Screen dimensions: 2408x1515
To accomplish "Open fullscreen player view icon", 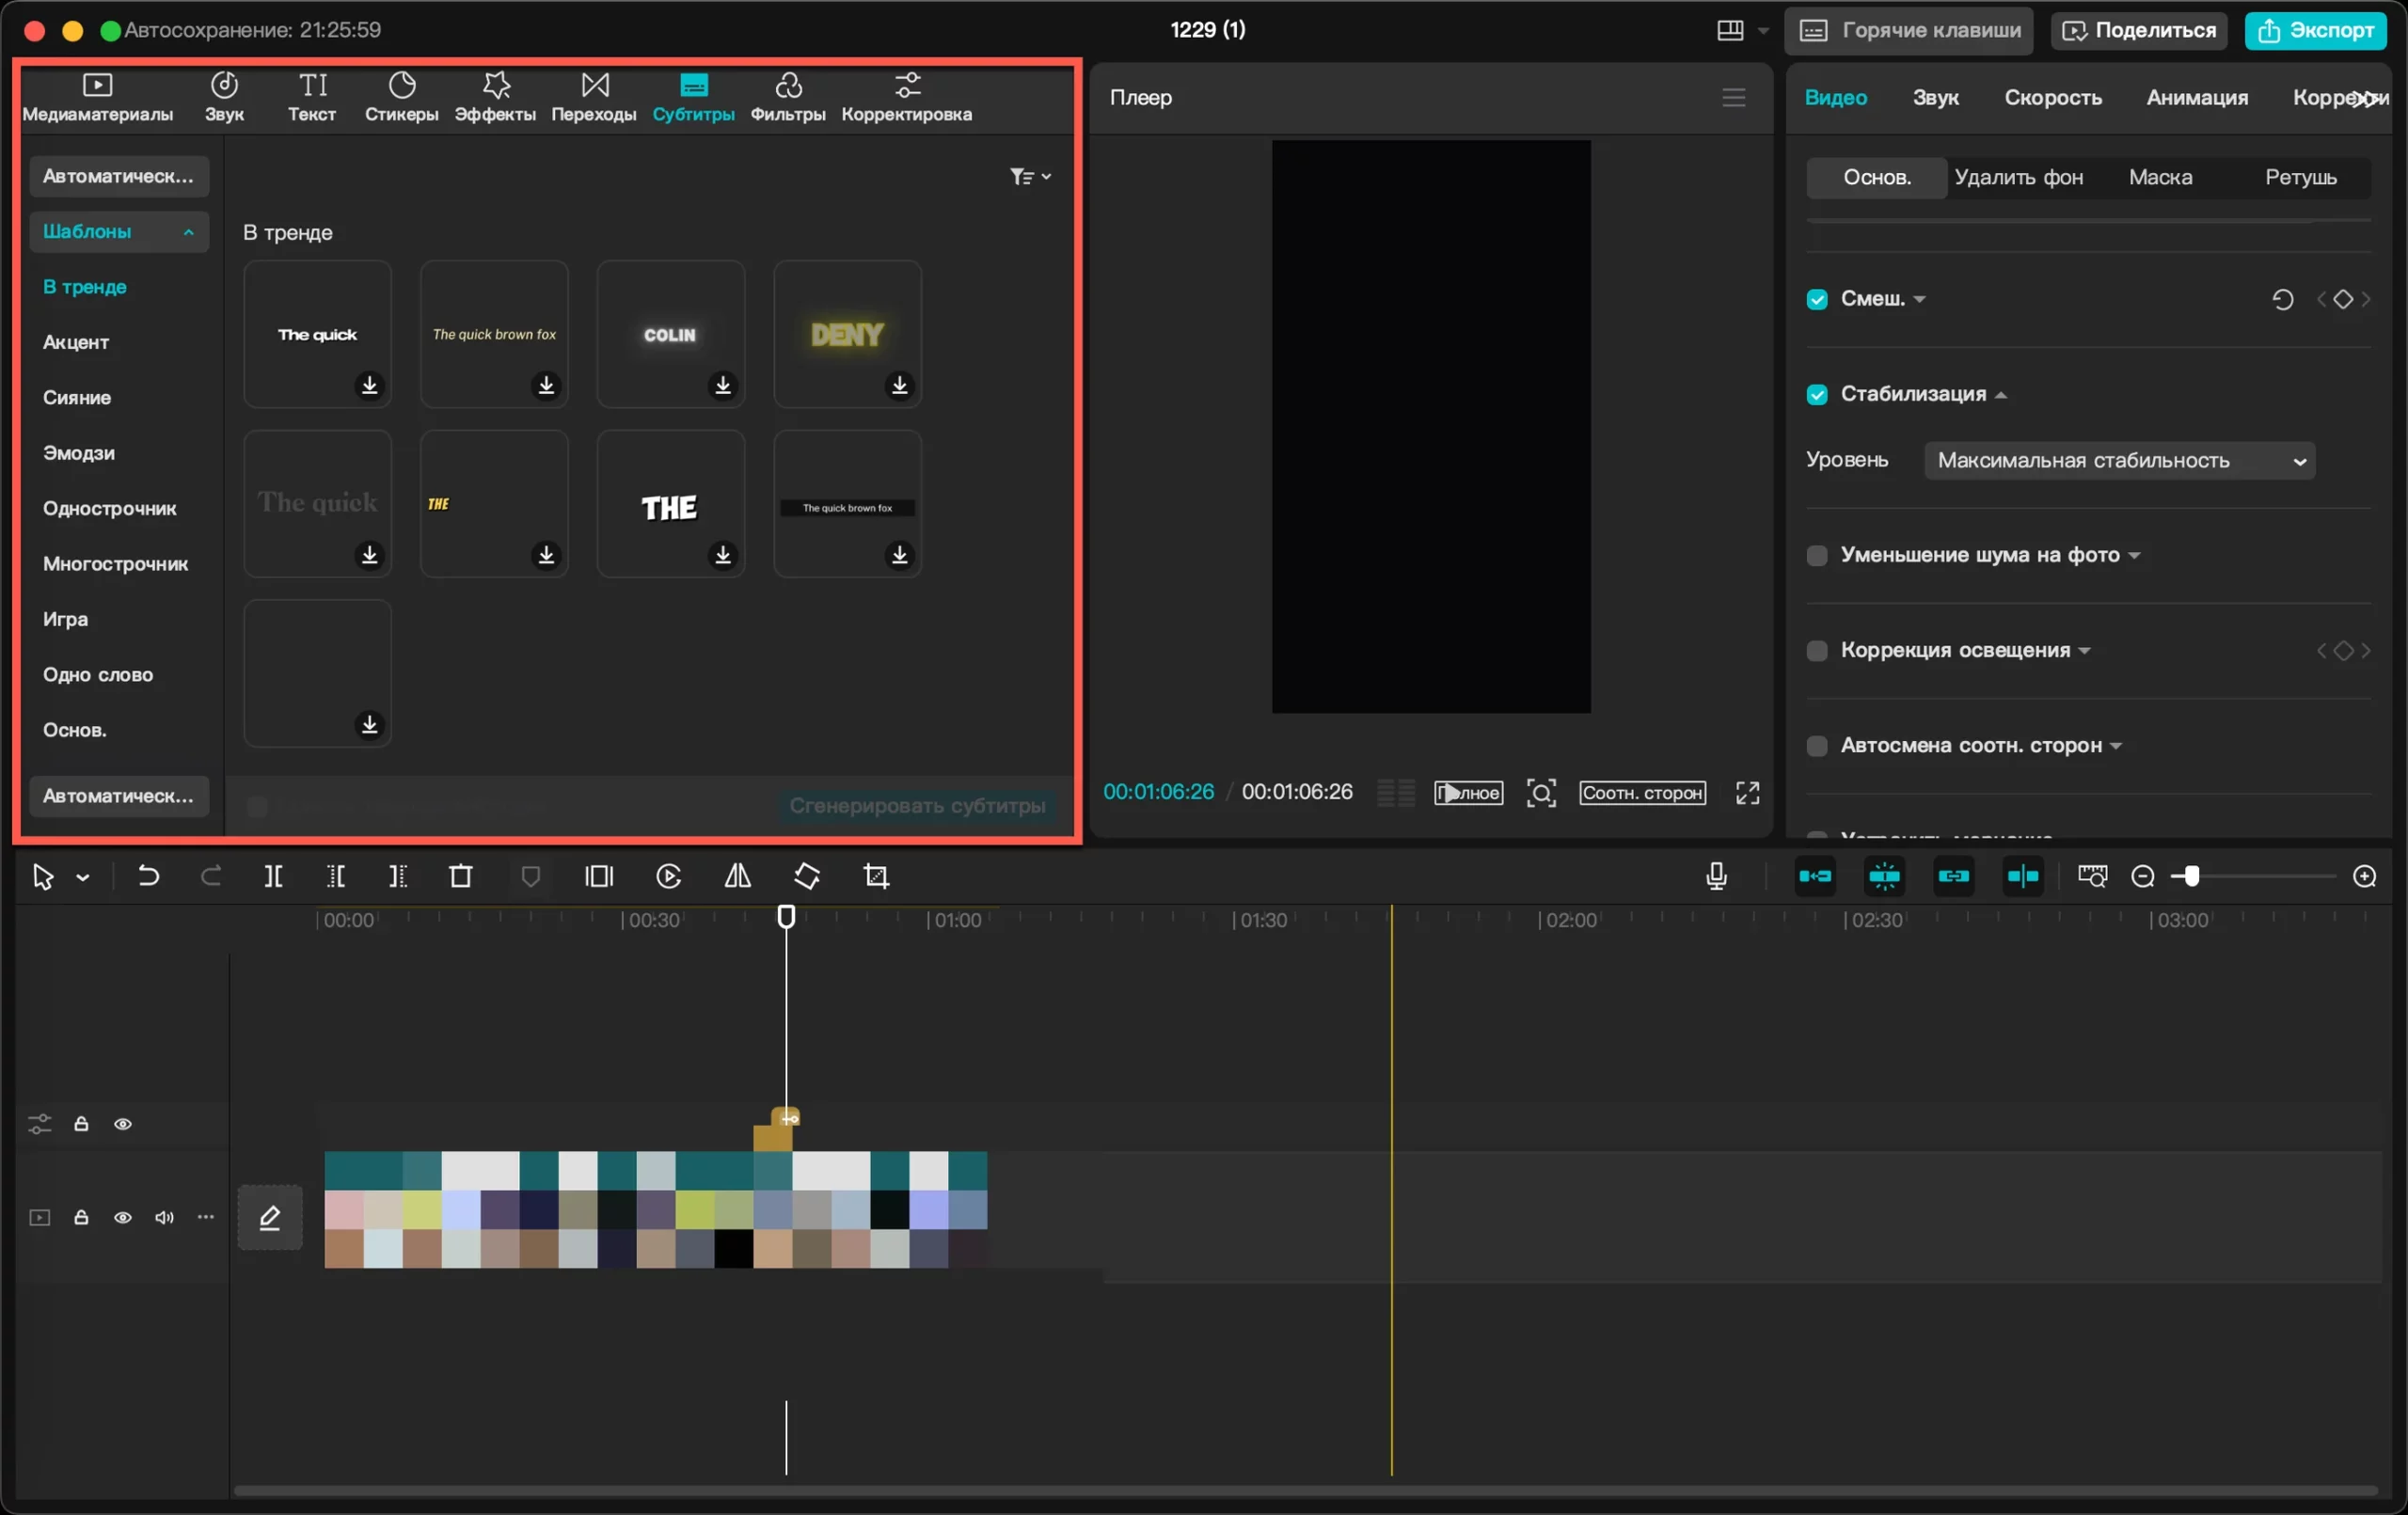I will click(x=1747, y=793).
